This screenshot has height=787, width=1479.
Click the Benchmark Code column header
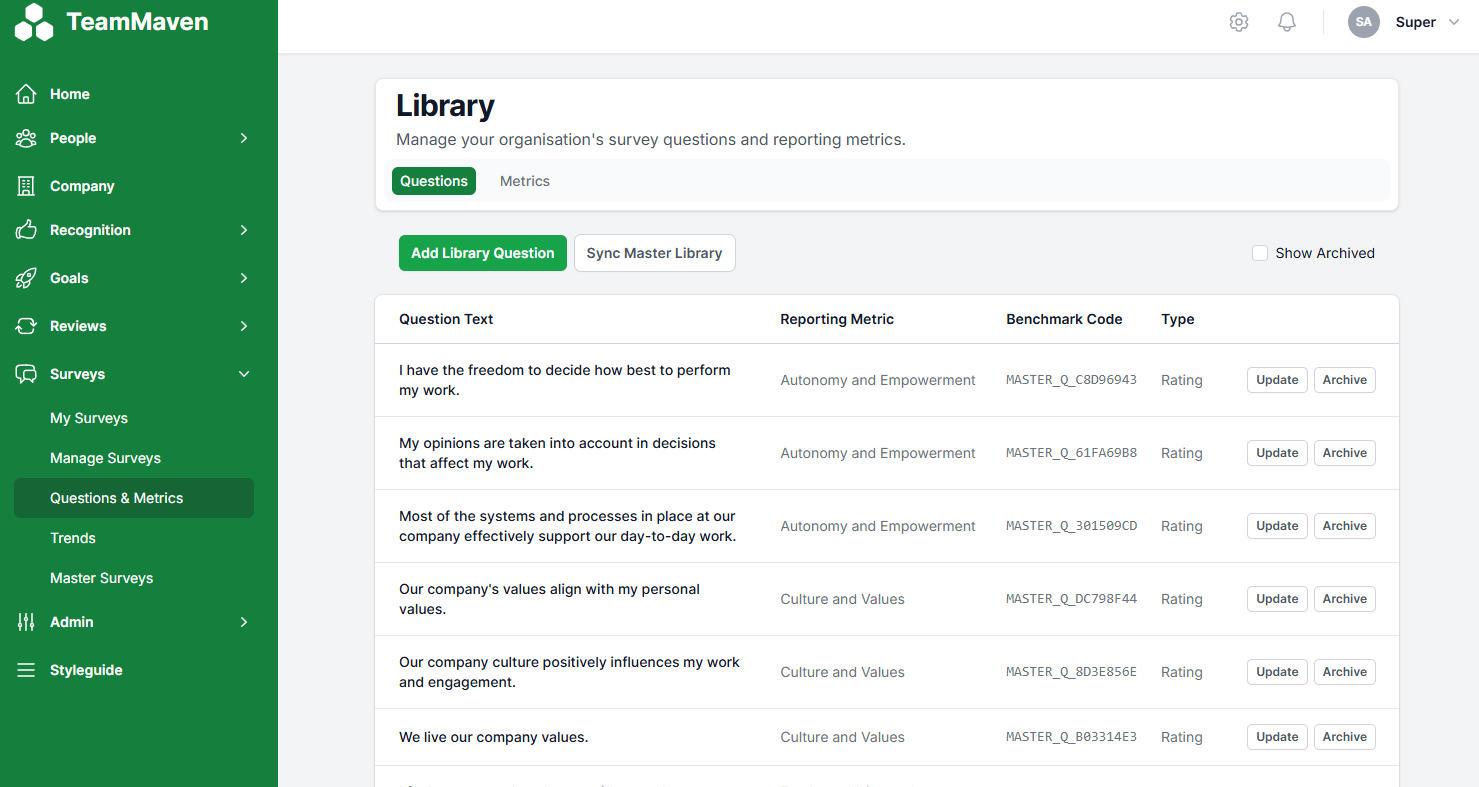coord(1064,319)
